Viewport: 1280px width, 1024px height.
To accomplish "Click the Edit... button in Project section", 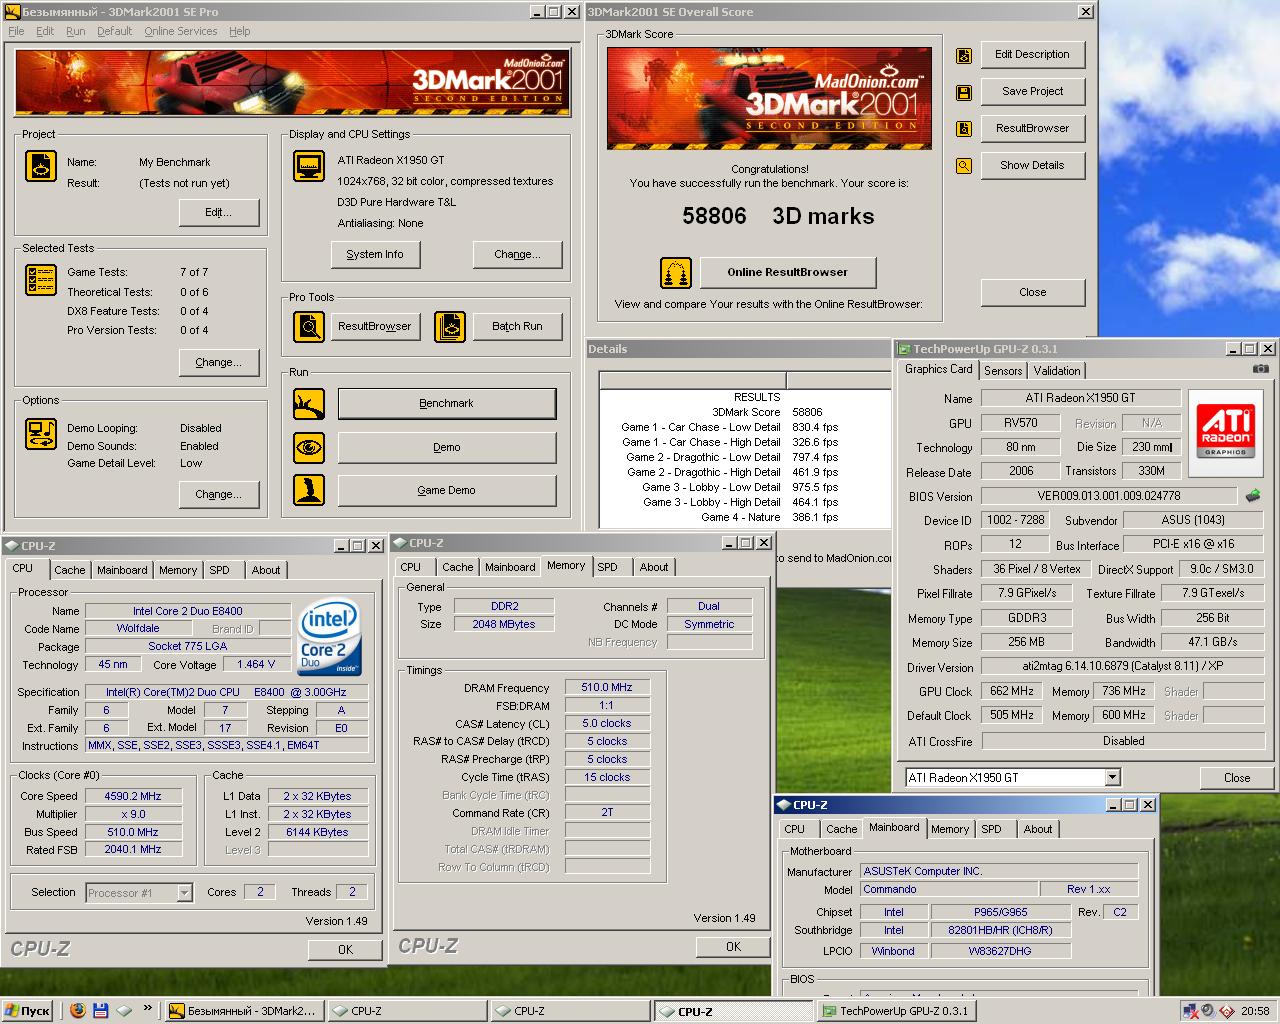I will click(x=219, y=212).
